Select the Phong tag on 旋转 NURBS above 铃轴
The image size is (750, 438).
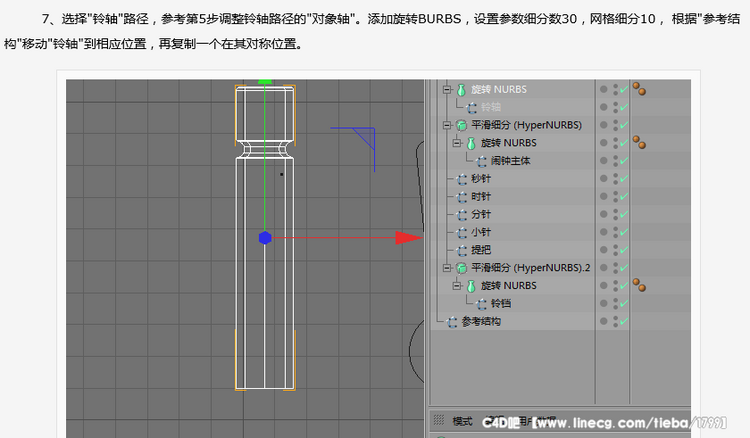[639, 88]
